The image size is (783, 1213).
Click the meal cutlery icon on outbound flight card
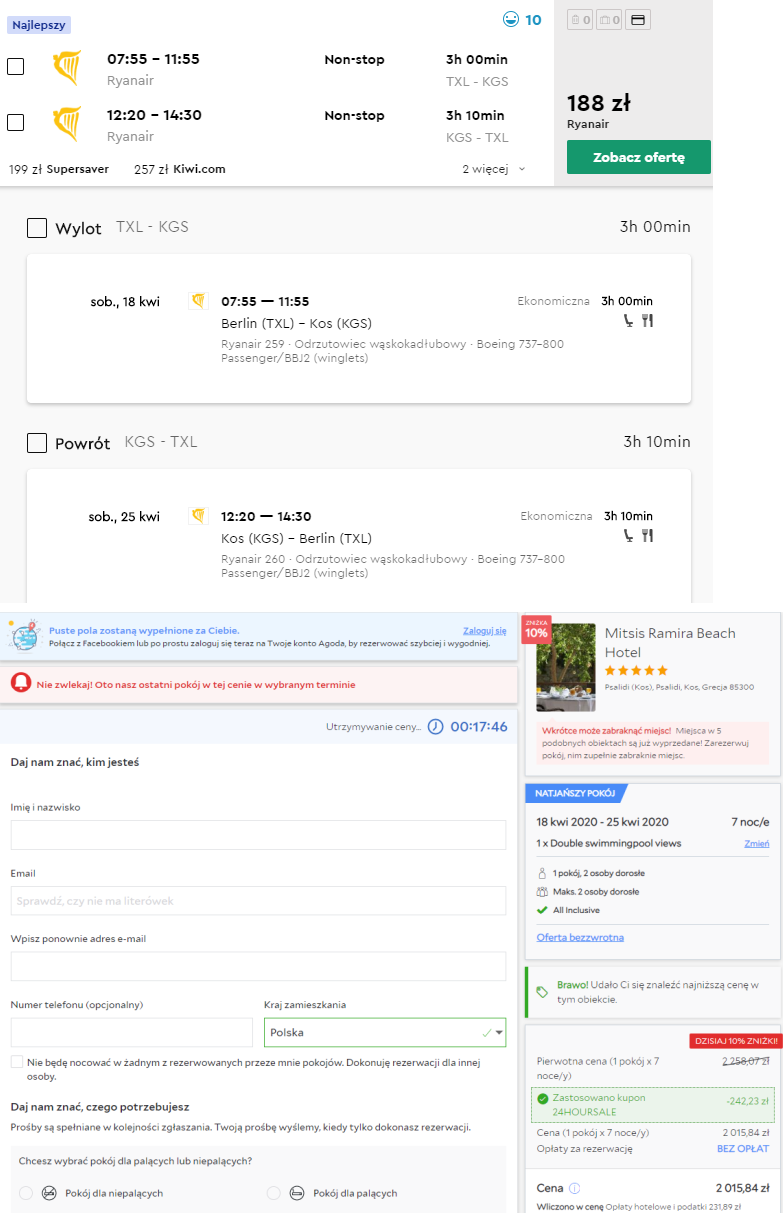pyautogui.click(x=647, y=321)
